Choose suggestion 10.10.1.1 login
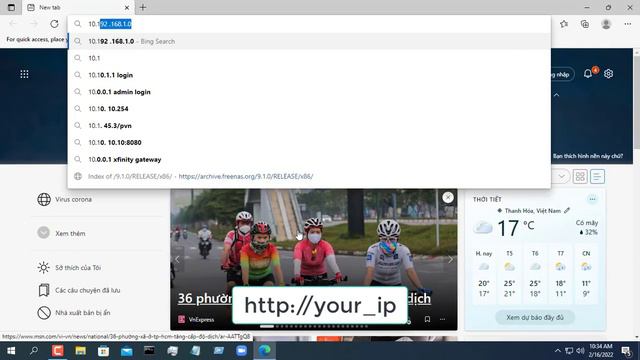The height and width of the screenshot is (360, 640). pos(309,75)
